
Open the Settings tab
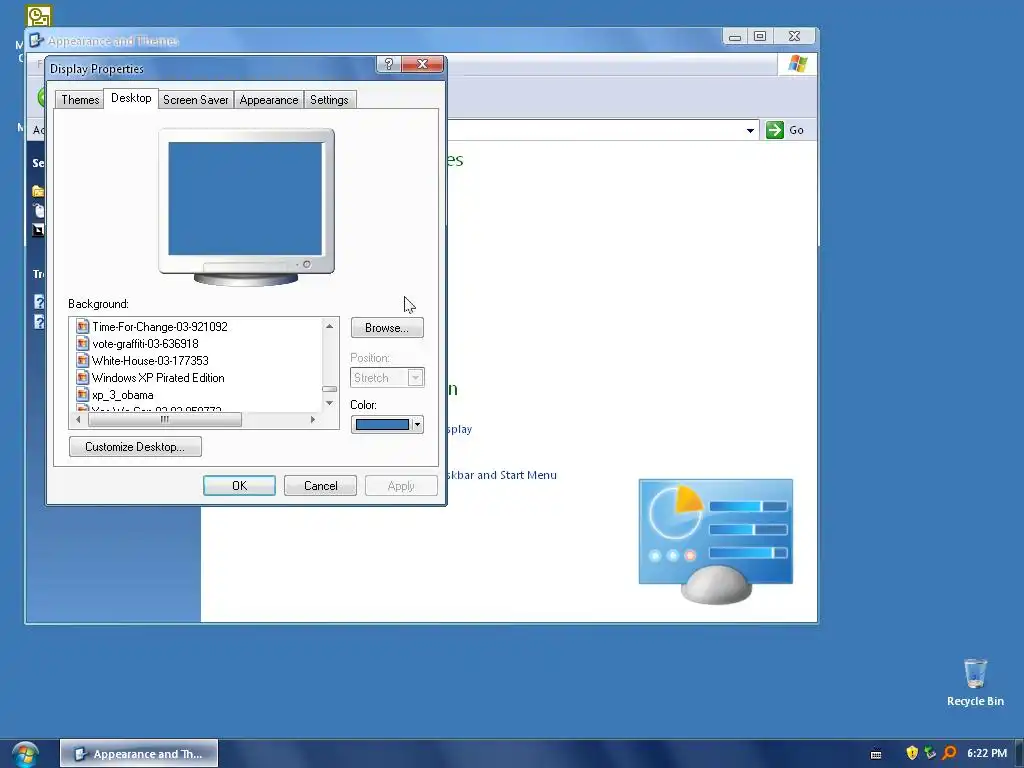coord(329,100)
